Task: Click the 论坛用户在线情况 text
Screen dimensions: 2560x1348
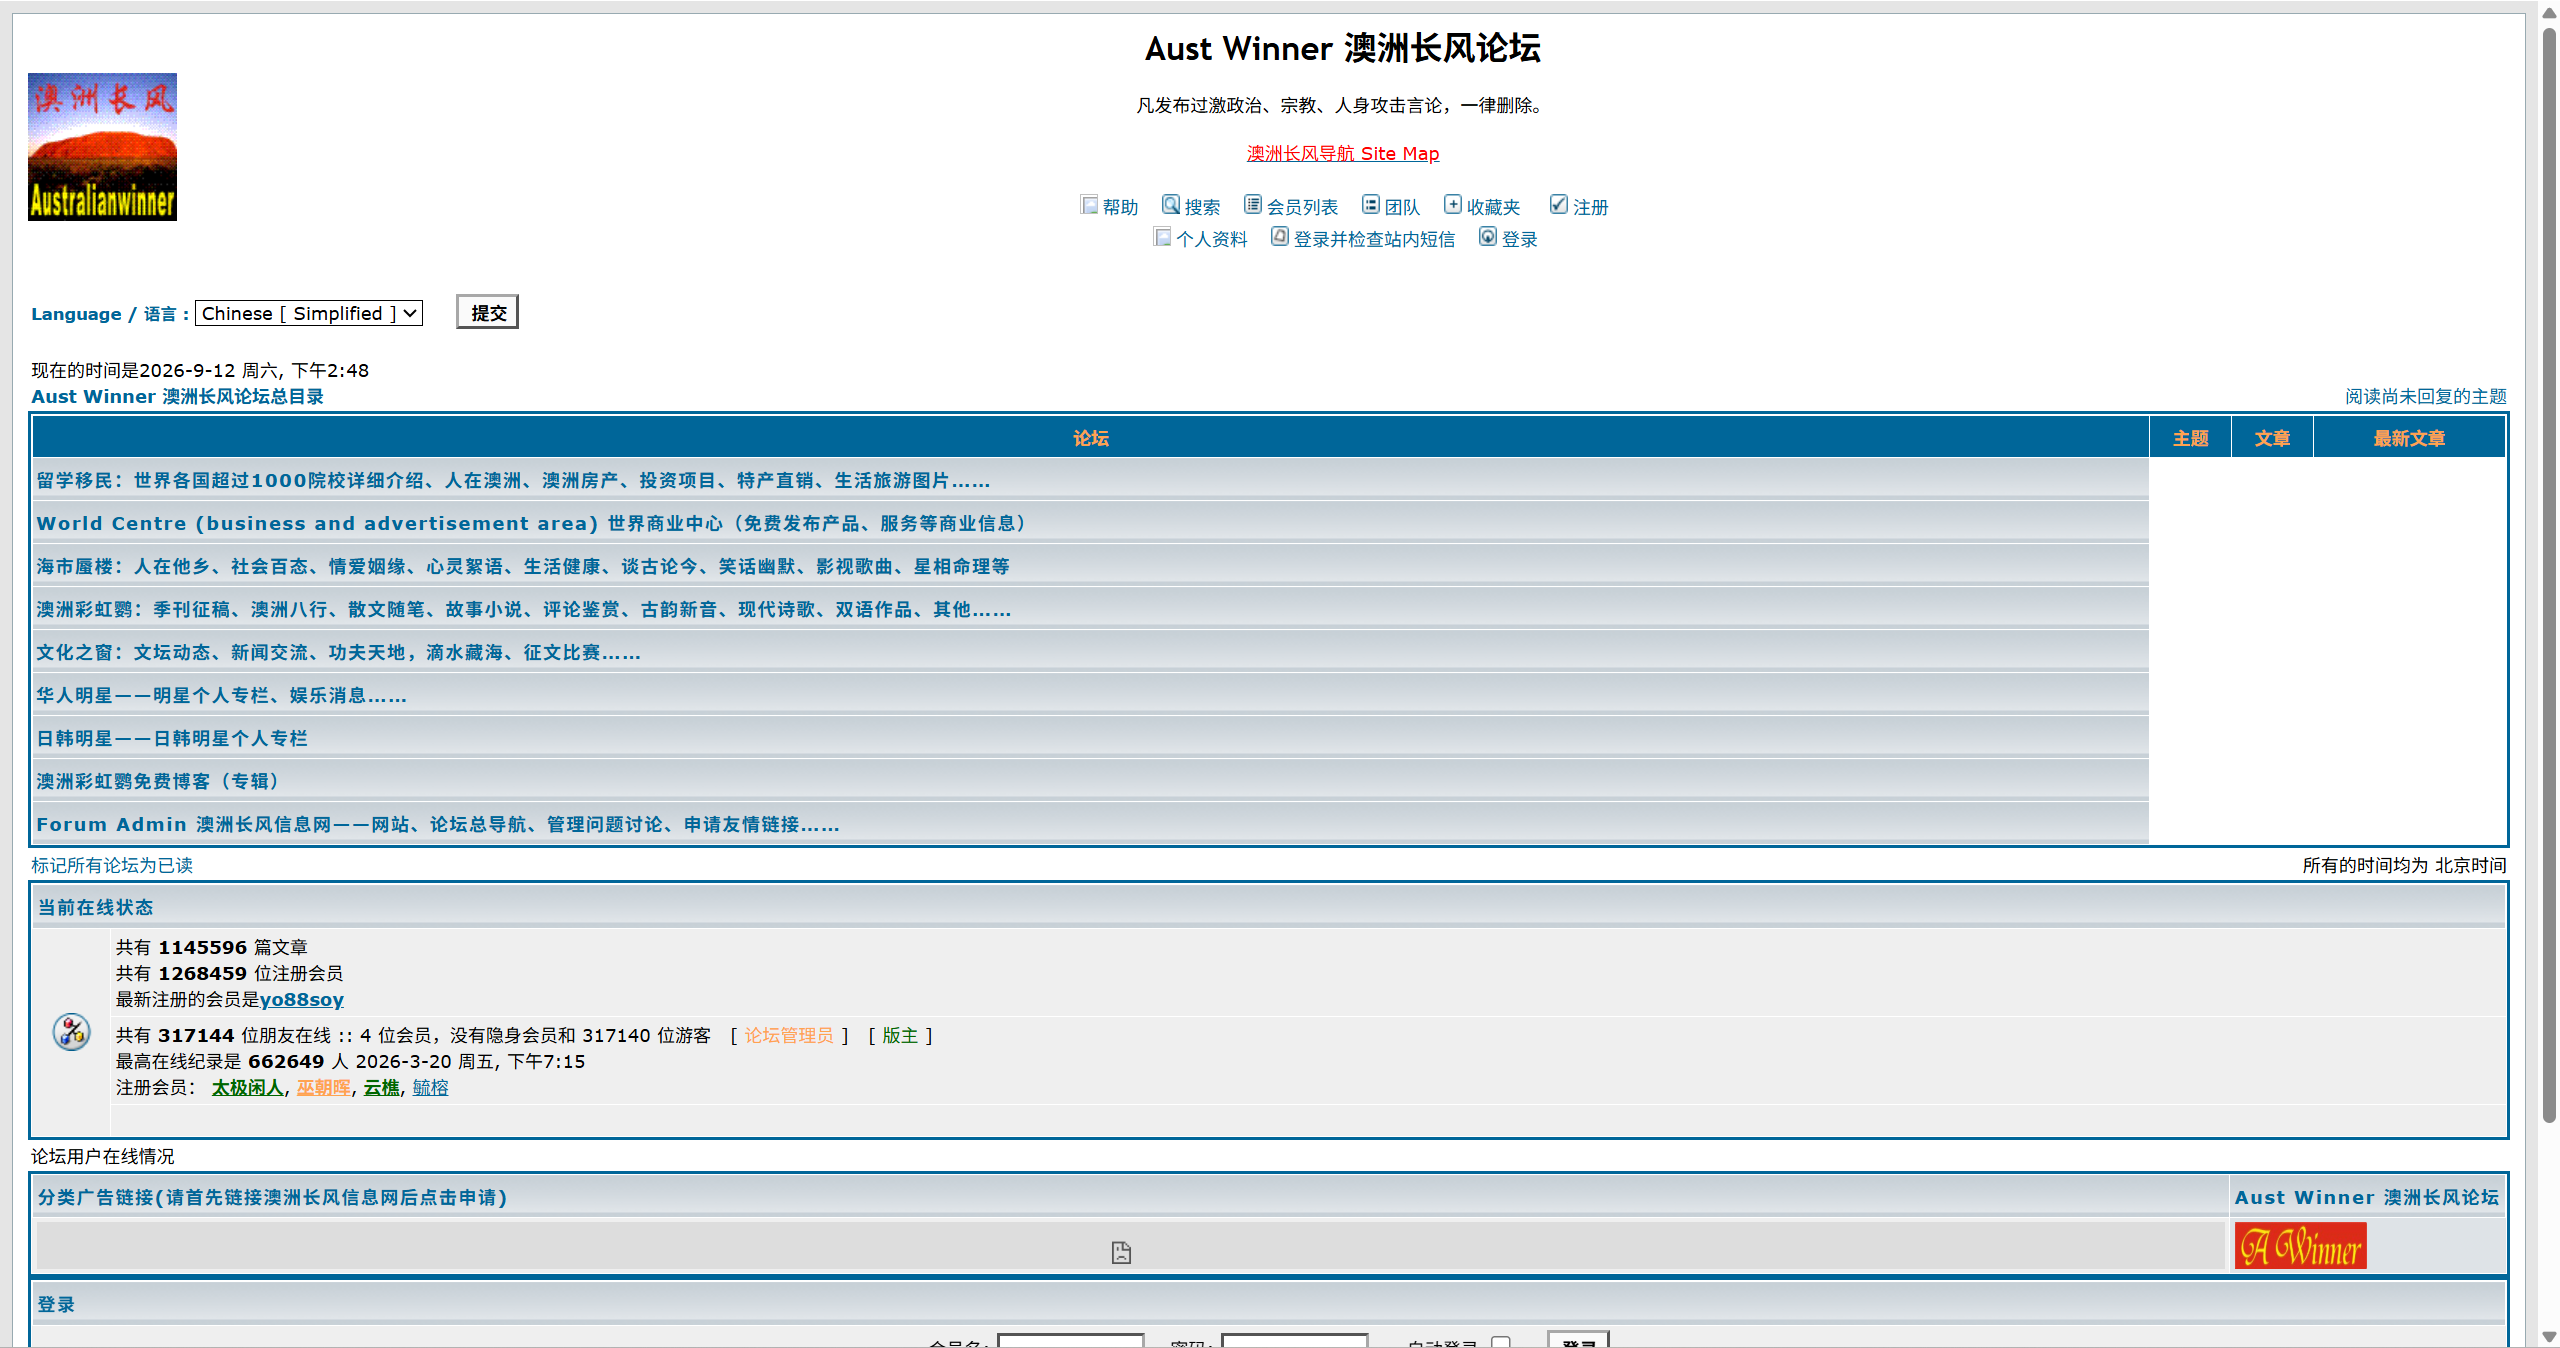Action: 103,1157
